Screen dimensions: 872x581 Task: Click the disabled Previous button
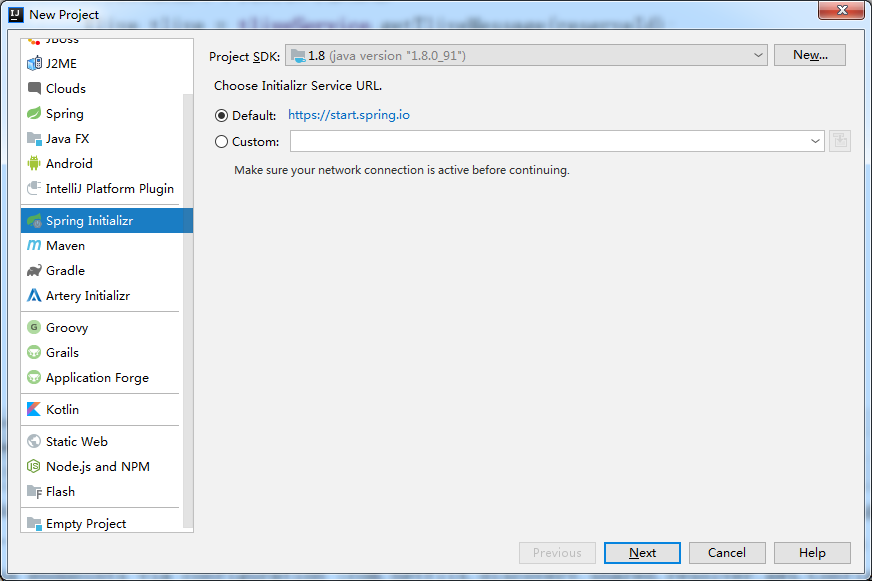pyautogui.click(x=557, y=553)
